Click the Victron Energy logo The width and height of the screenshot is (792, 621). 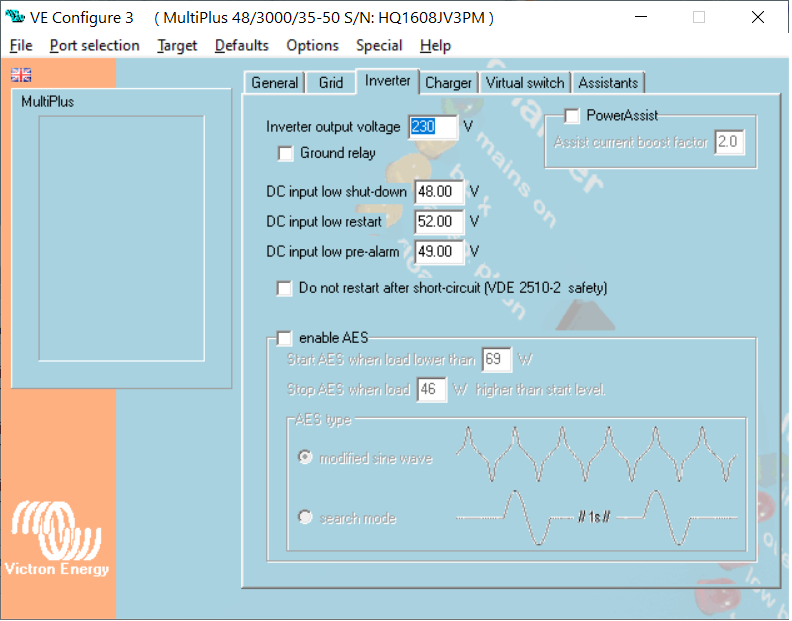click(57, 538)
